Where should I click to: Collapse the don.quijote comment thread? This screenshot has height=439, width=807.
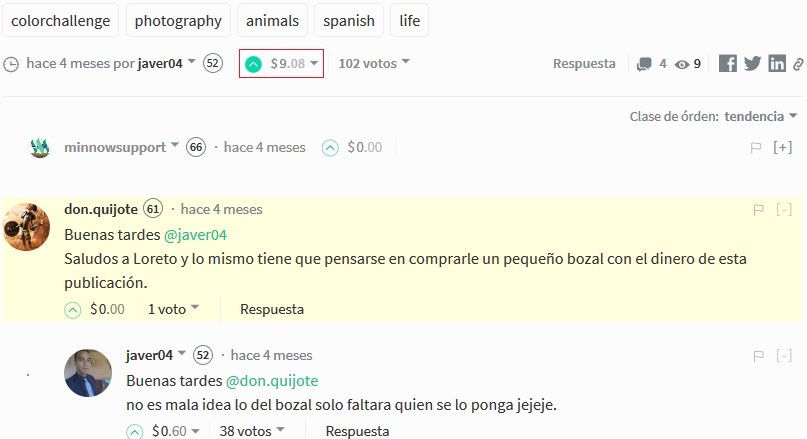click(783, 209)
